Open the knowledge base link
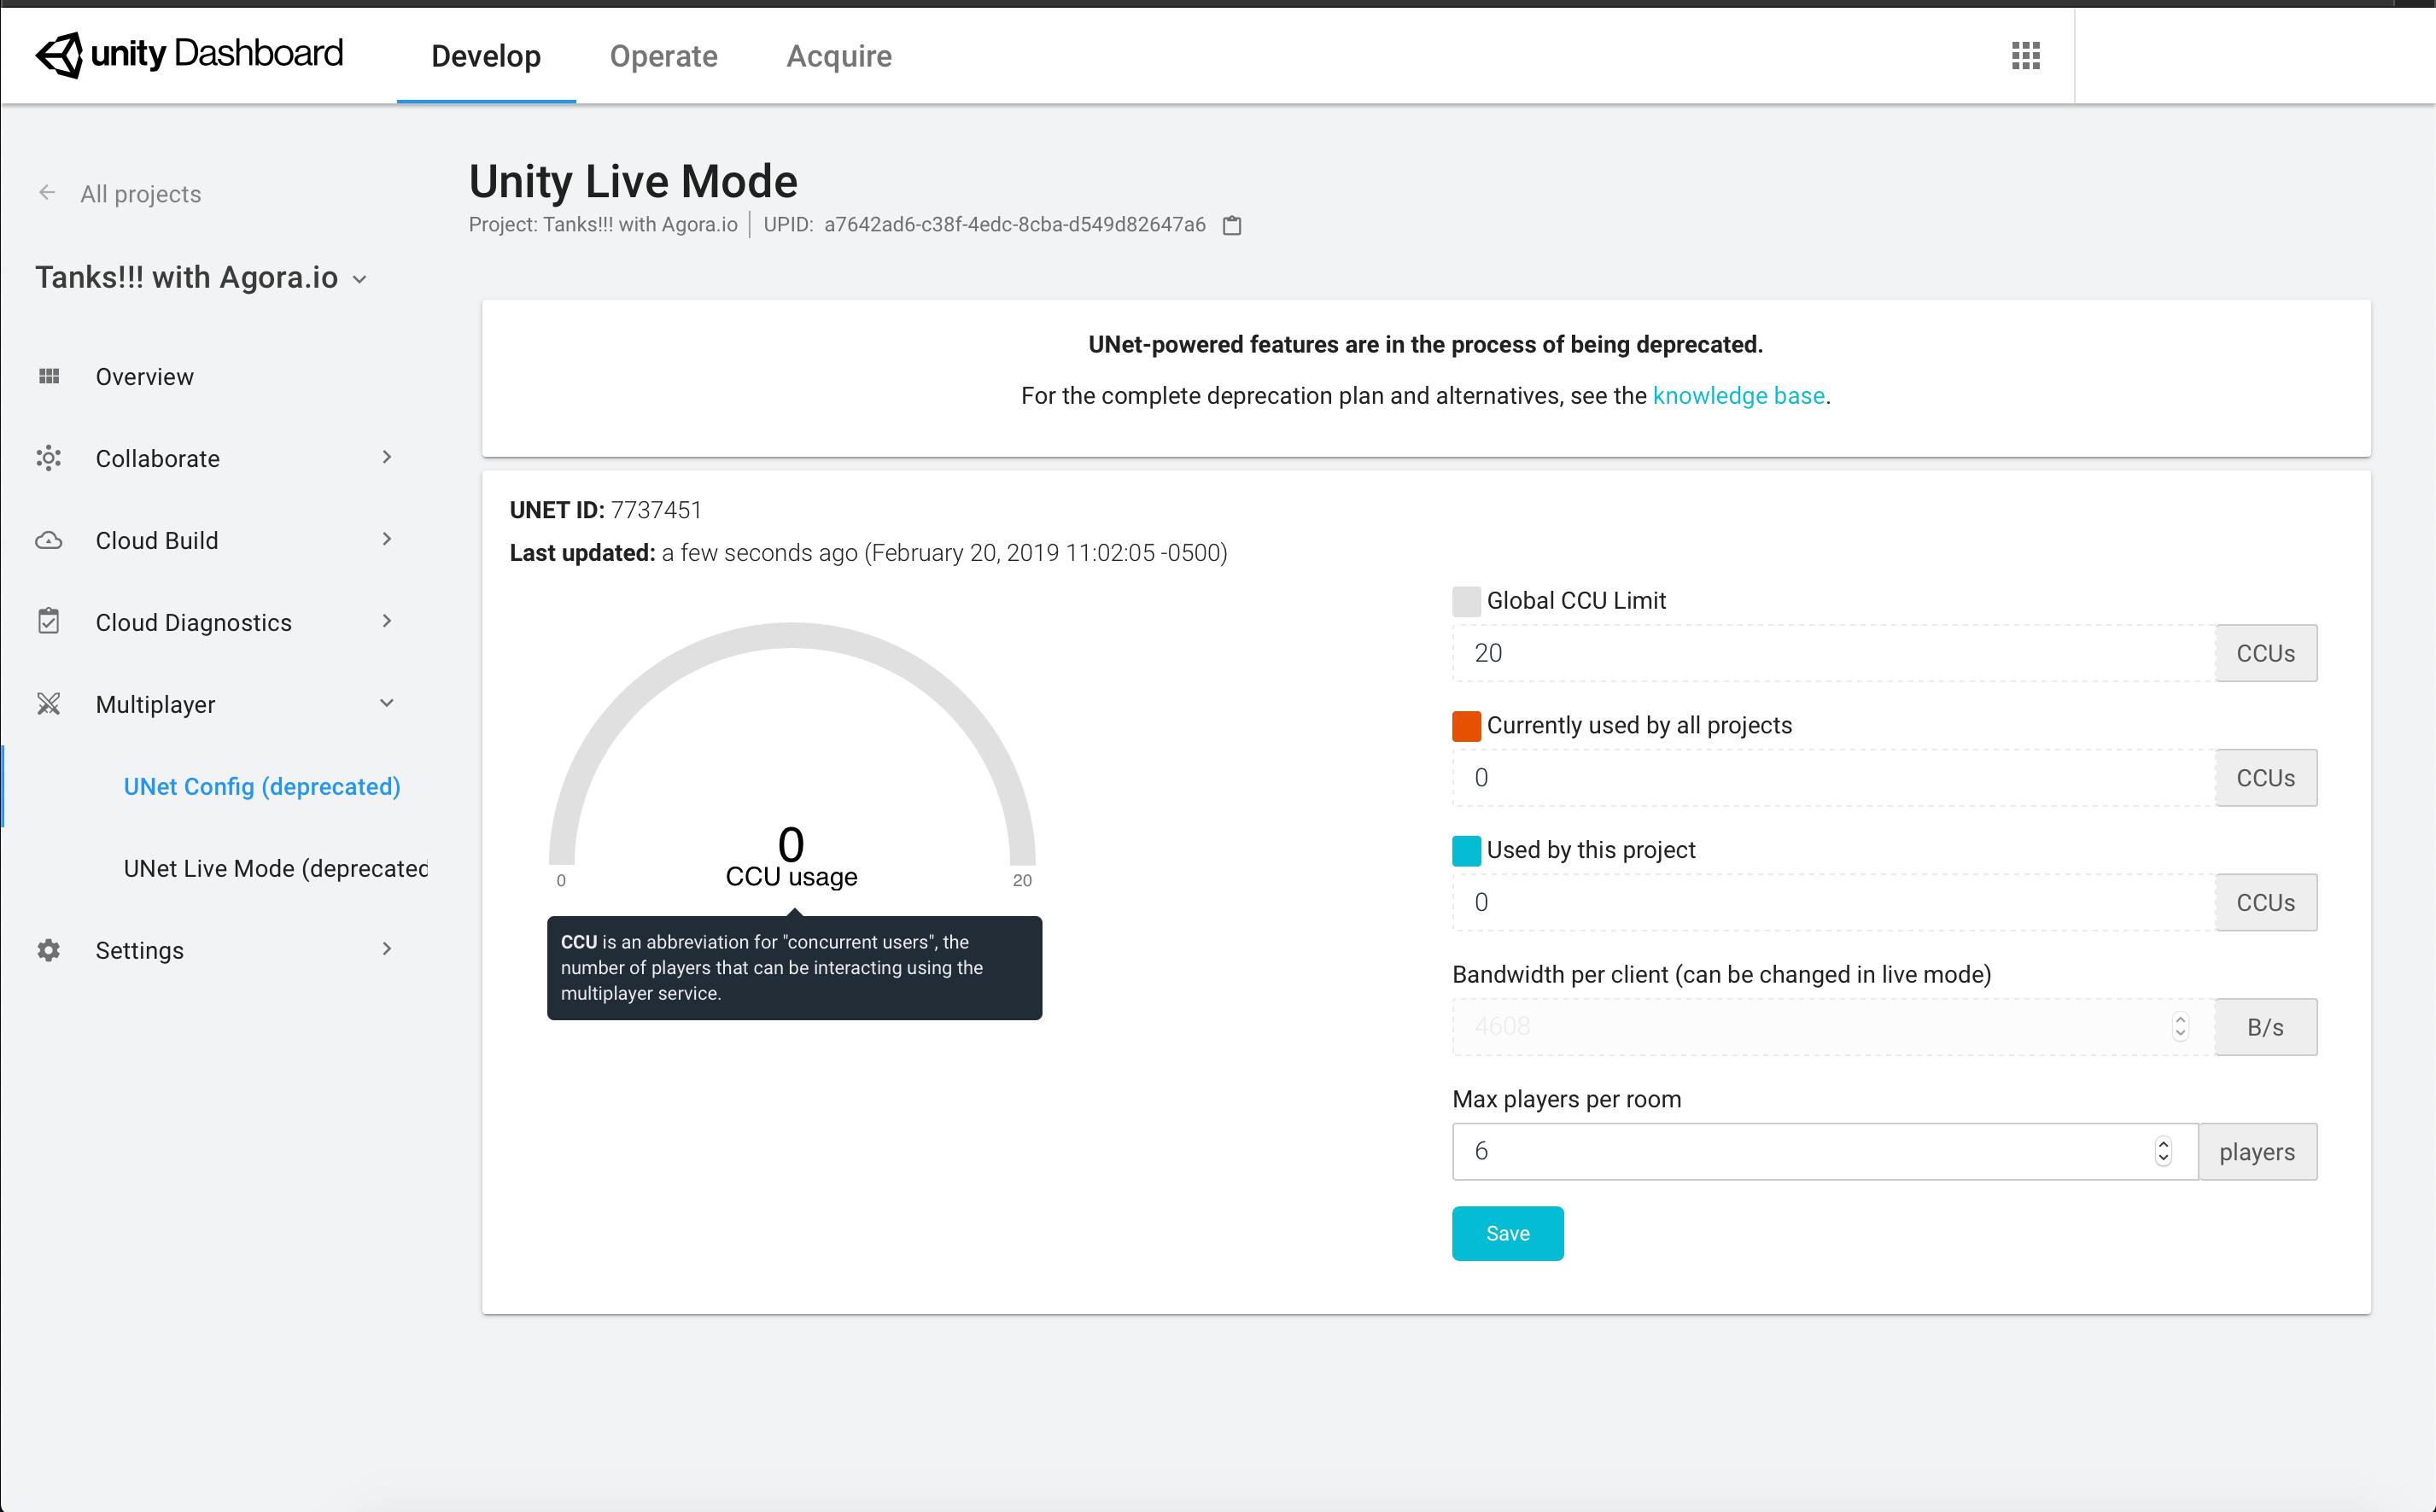The height and width of the screenshot is (1512, 2436). [1739, 395]
